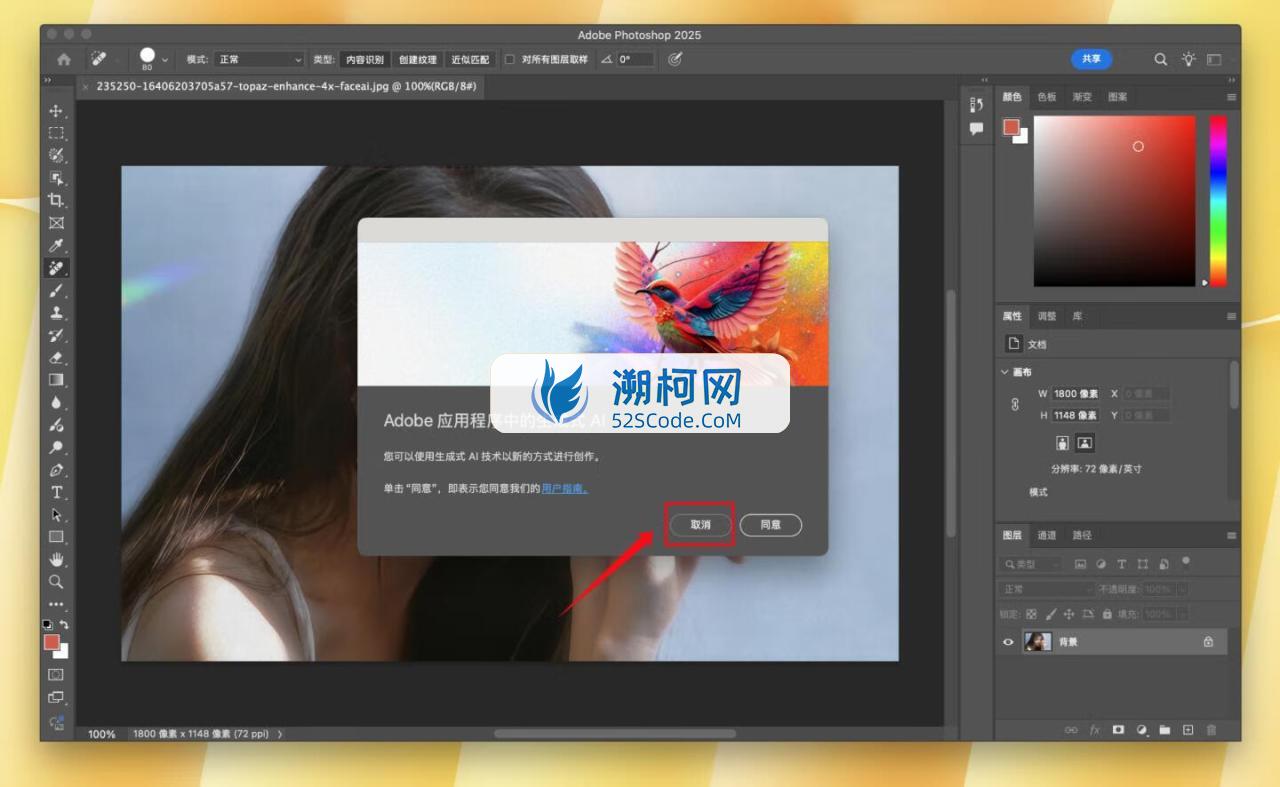The width and height of the screenshot is (1280, 787).
Task: Switch to the 调整 tab
Action: click(x=1046, y=316)
